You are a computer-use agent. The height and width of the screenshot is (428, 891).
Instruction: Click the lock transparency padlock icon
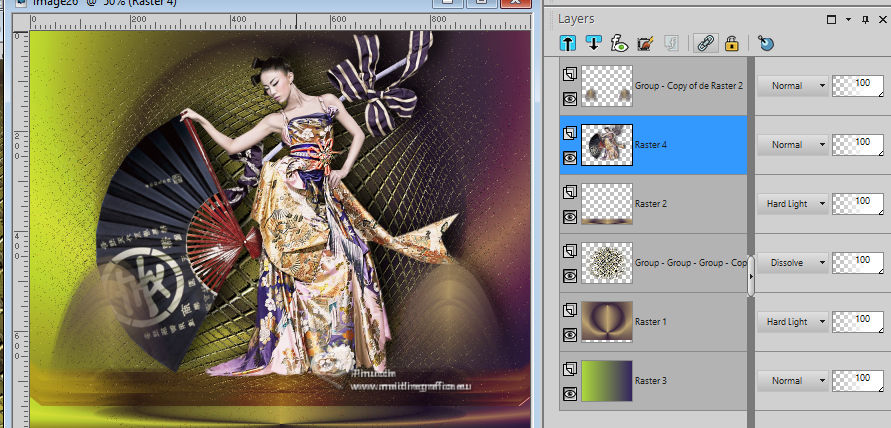tap(731, 43)
